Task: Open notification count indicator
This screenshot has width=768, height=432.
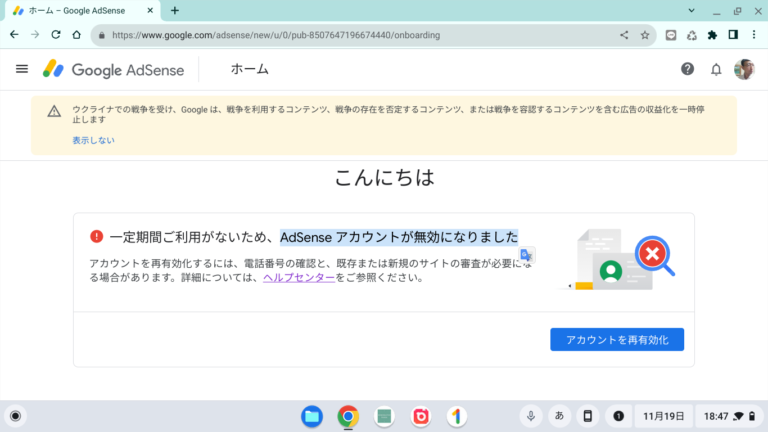Action: [x=619, y=416]
